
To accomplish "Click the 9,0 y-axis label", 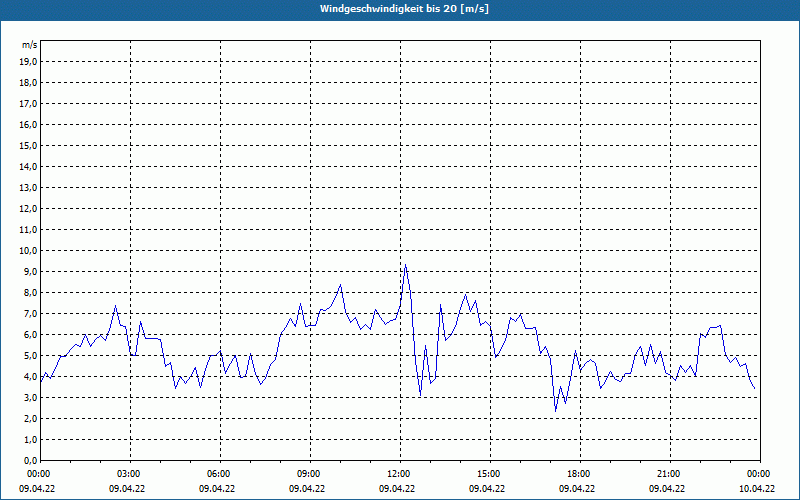I will [31, 271].
